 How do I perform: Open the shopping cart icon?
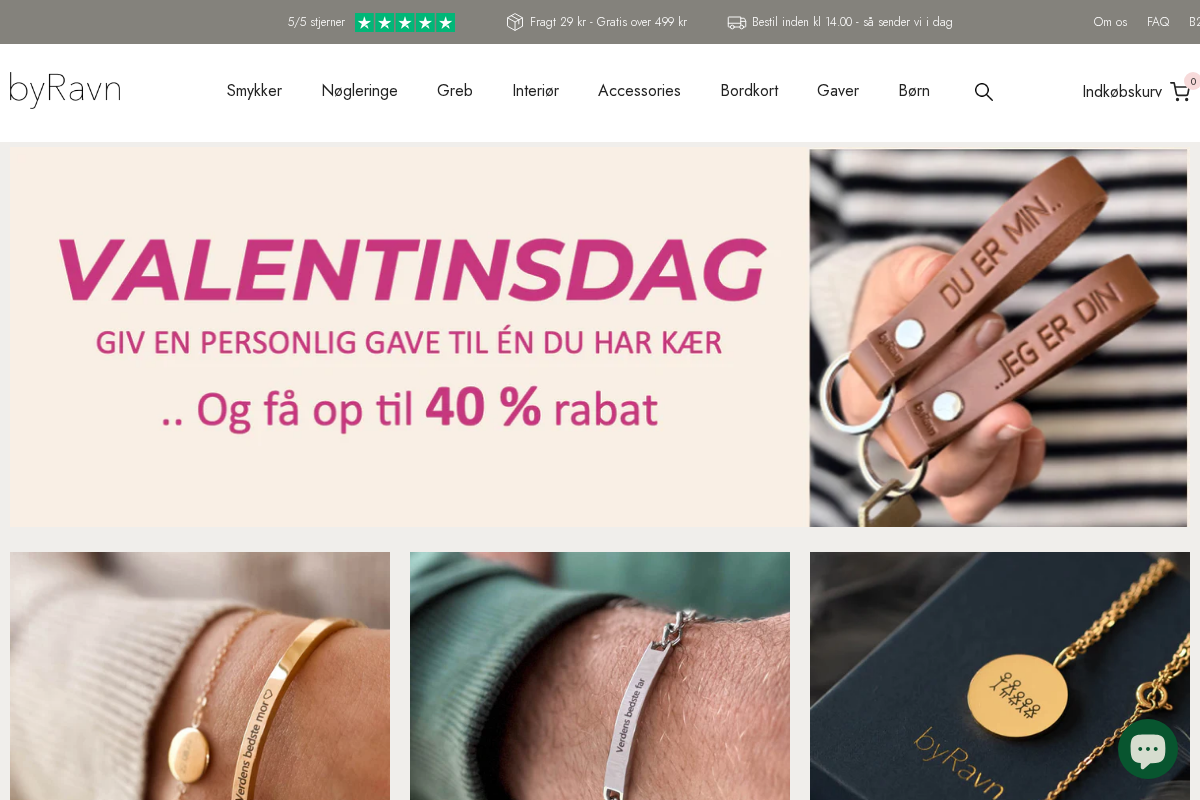[1180, 92]
